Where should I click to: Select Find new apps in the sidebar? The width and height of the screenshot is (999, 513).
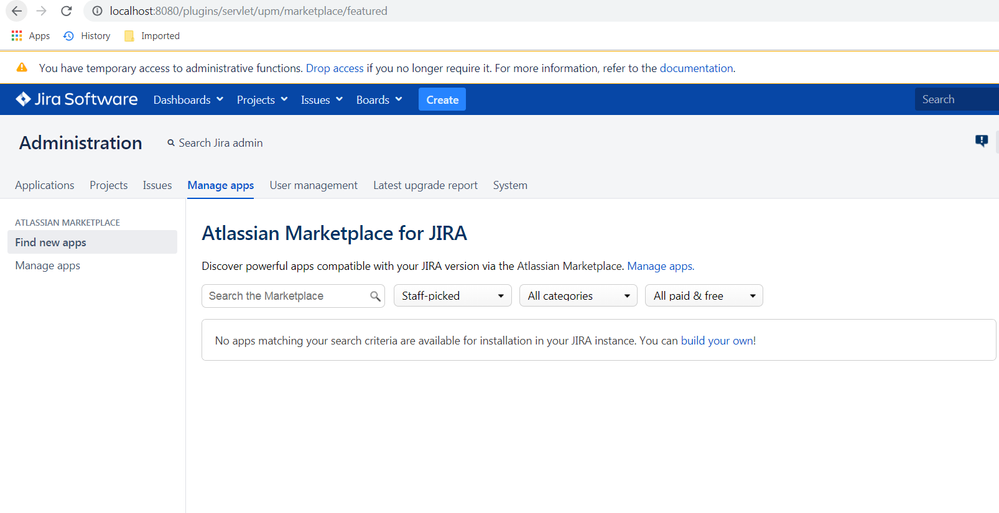tap(92, 242)
